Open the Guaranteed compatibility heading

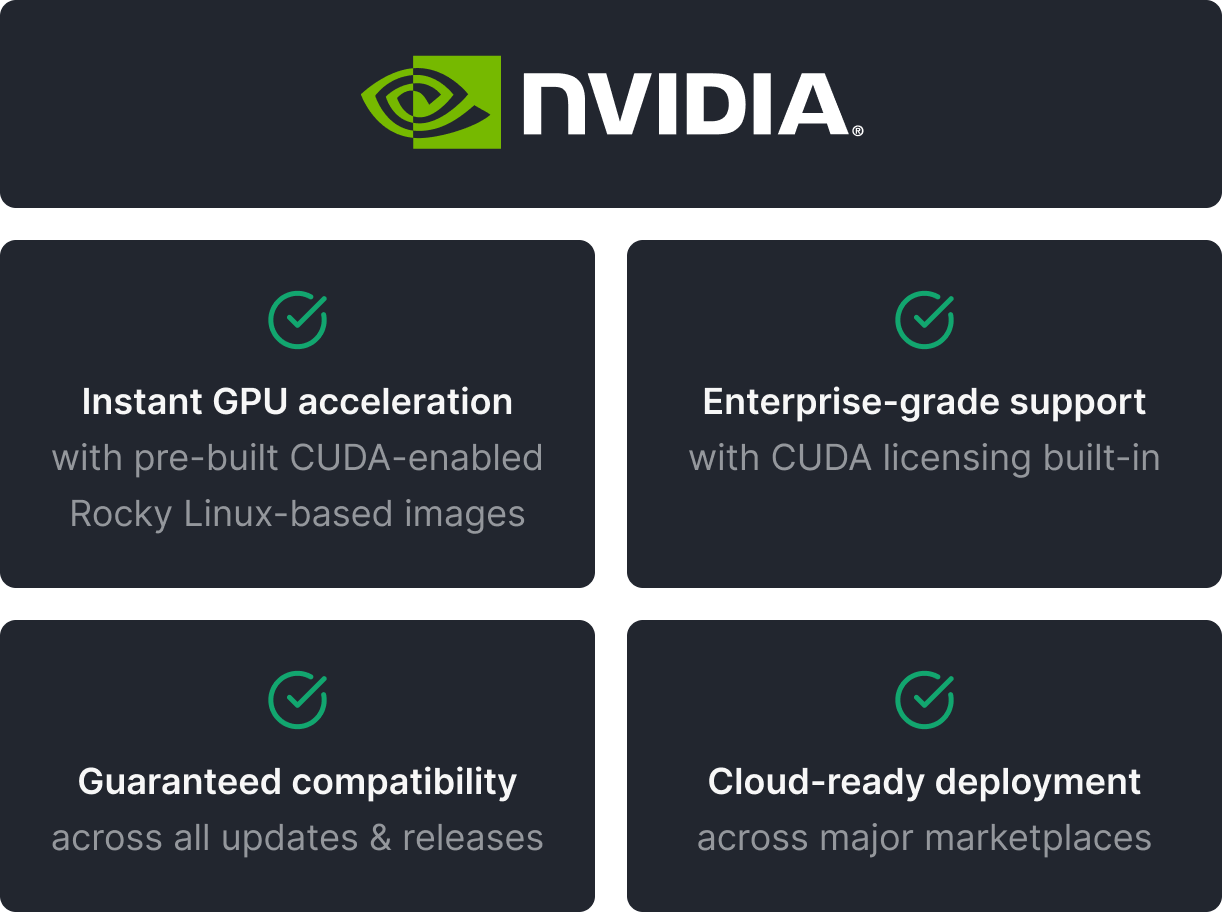[x=297, y=782]
